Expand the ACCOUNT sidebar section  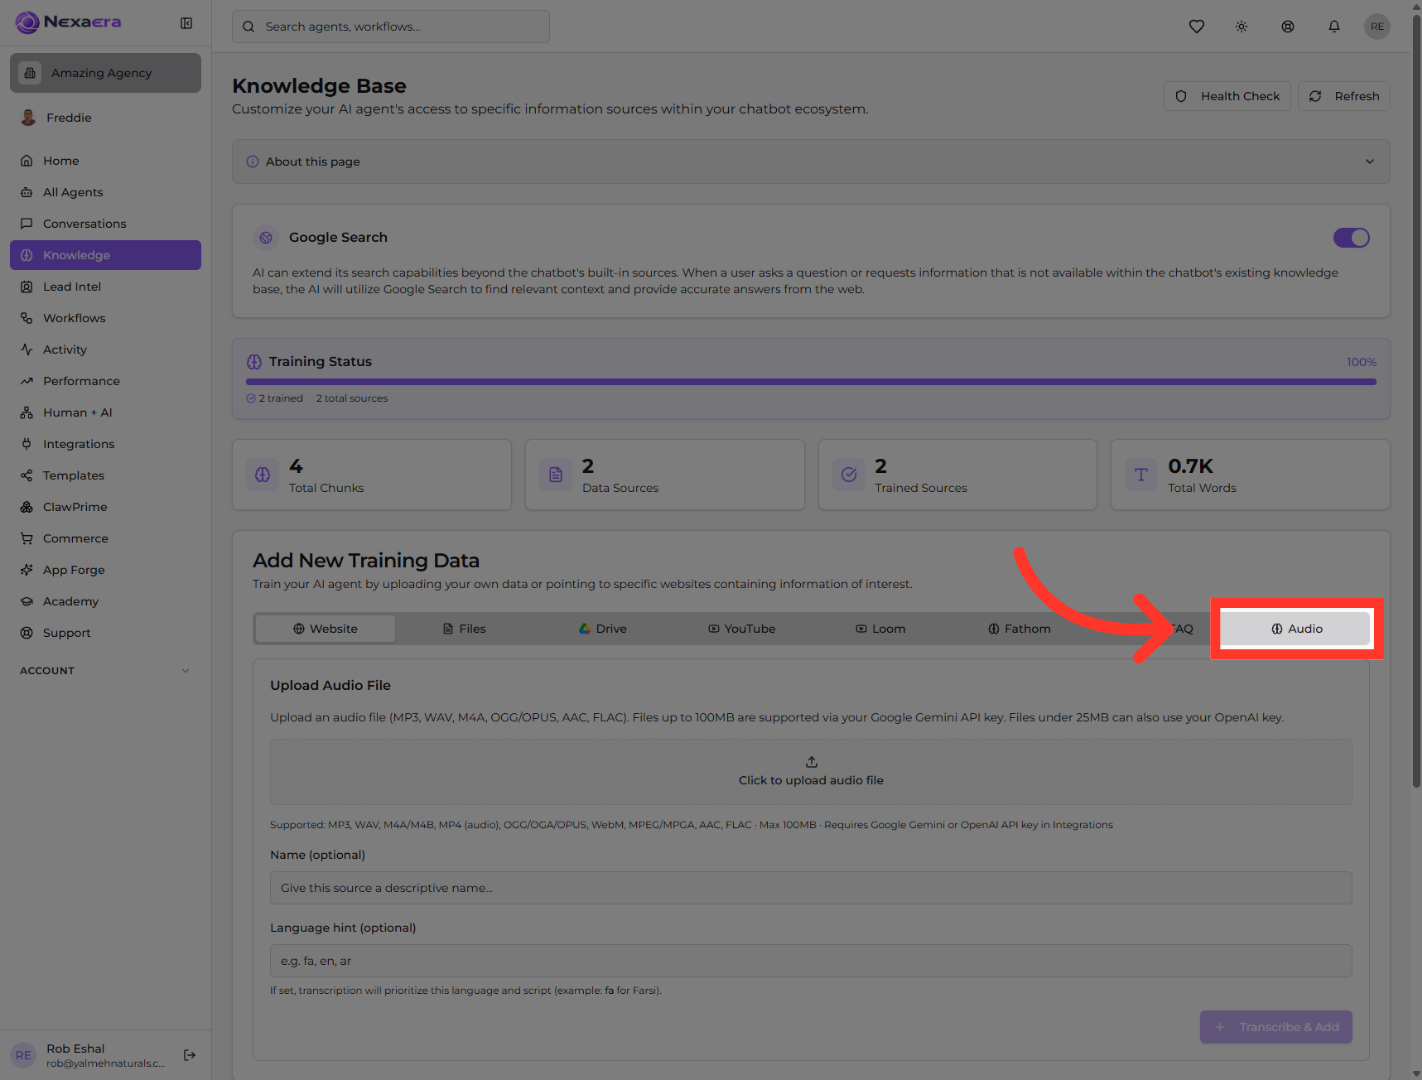click(105, 671)
